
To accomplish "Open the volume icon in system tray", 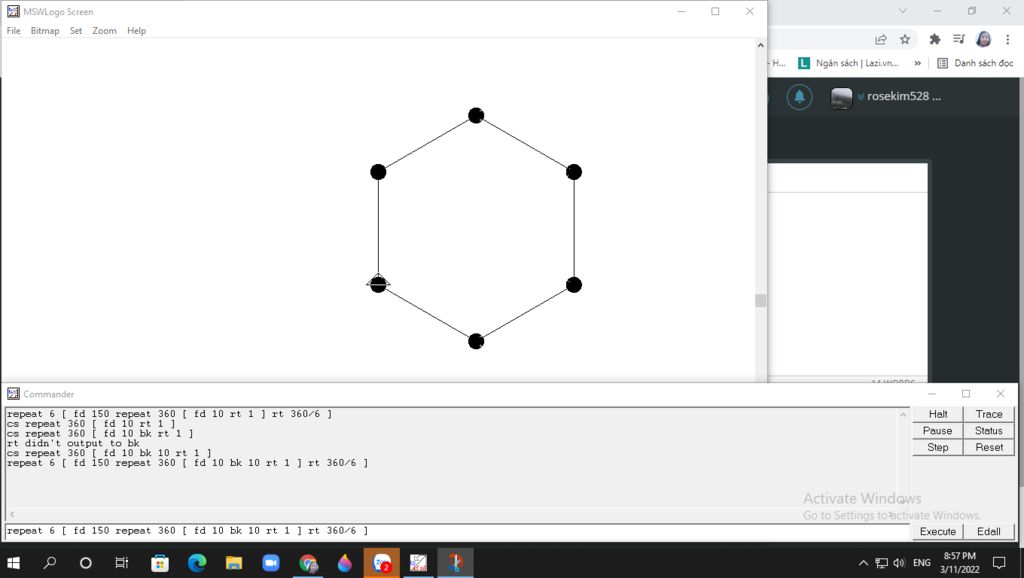I will pos(899,562).
